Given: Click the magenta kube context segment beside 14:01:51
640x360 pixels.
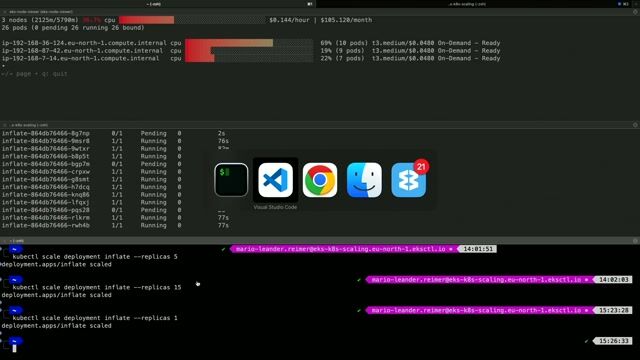Looking at the screenshot, I should (344, 249).
